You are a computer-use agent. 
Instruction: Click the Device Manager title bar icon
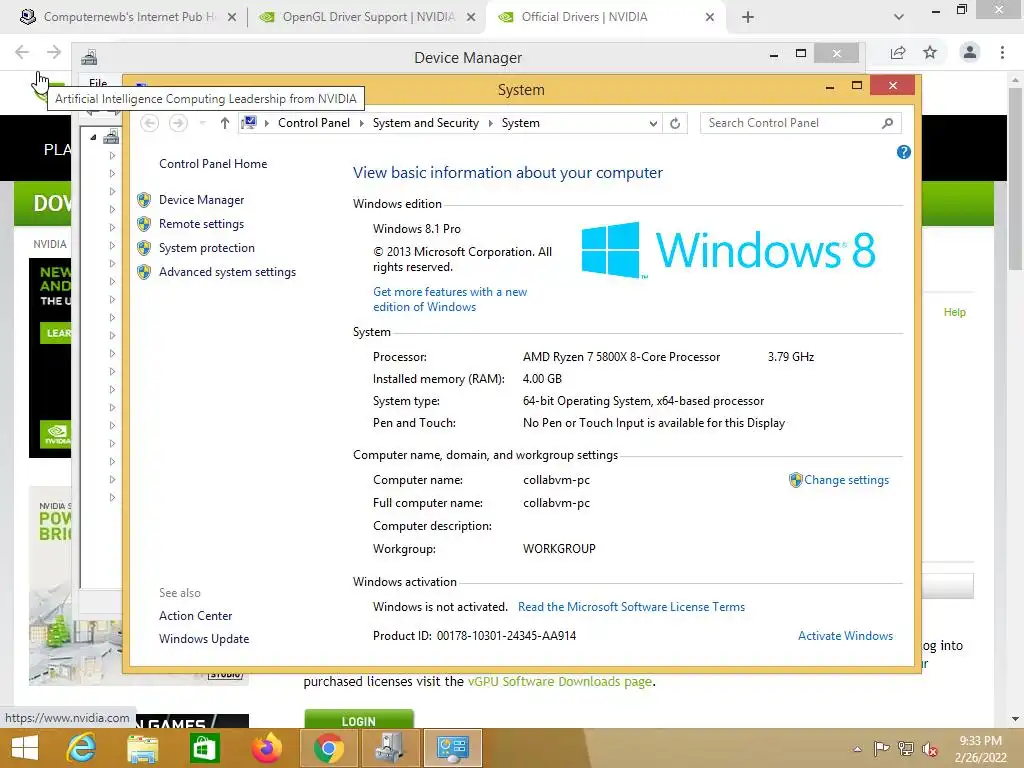click(x=89, y=57)
